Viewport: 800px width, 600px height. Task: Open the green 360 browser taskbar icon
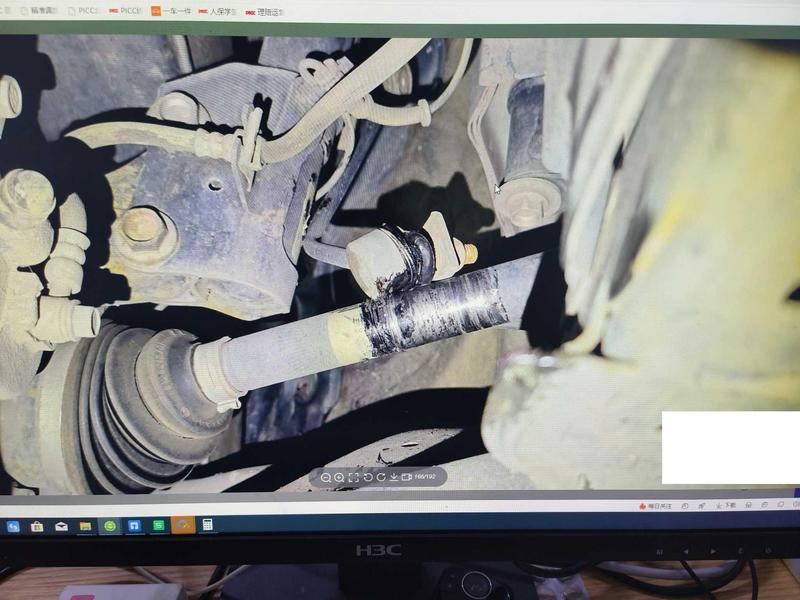tap(109, 526)
